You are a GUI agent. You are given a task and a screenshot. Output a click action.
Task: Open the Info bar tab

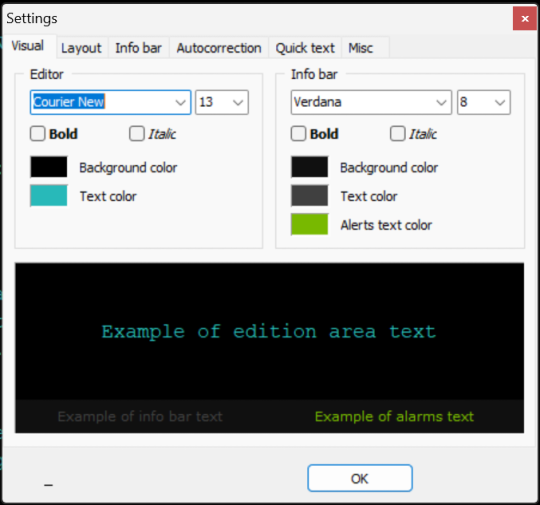(138, 48)
